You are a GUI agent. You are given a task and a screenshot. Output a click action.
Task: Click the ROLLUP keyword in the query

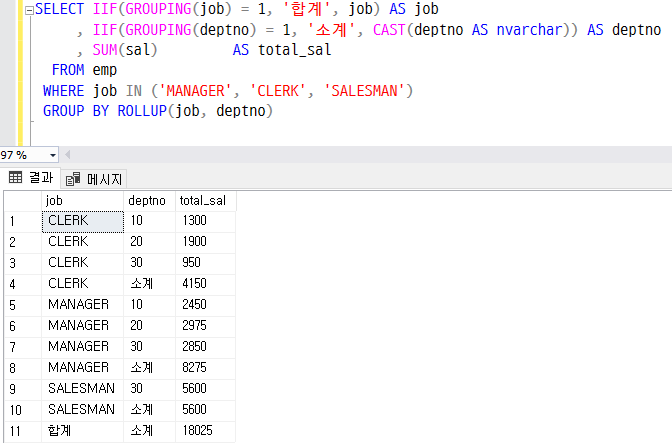142,111
